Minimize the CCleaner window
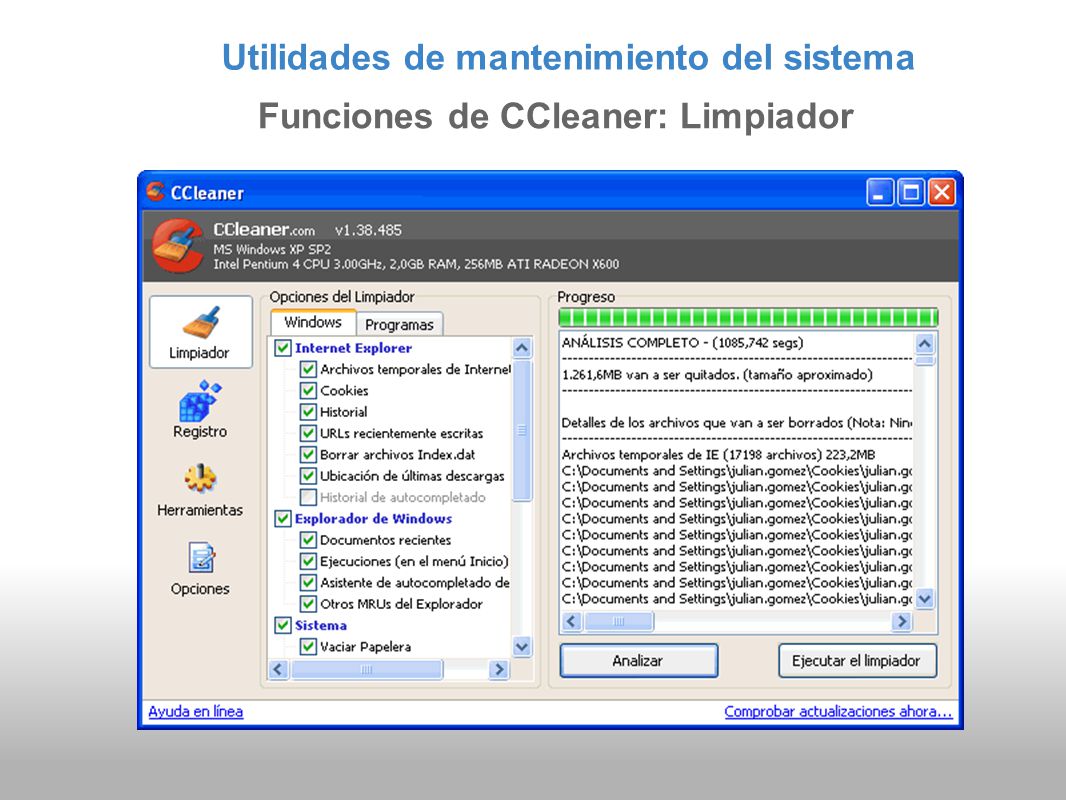Screen dimensions: 1066x800 tap(879, 192)
